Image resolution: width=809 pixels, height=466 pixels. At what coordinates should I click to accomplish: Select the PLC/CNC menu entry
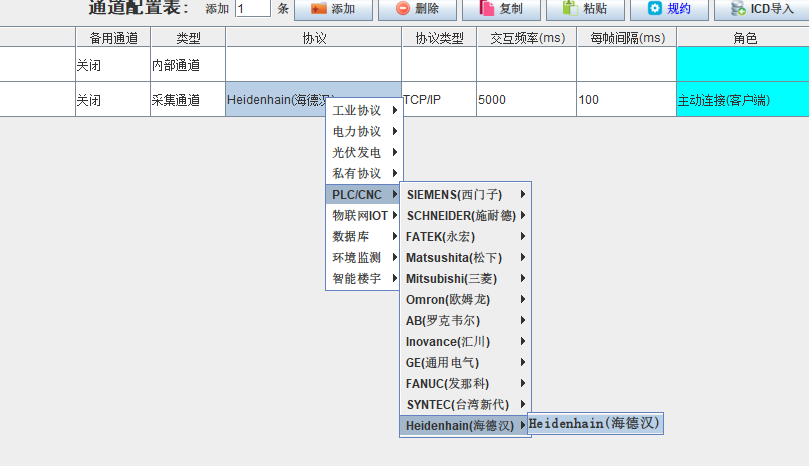tap(364, 195)
